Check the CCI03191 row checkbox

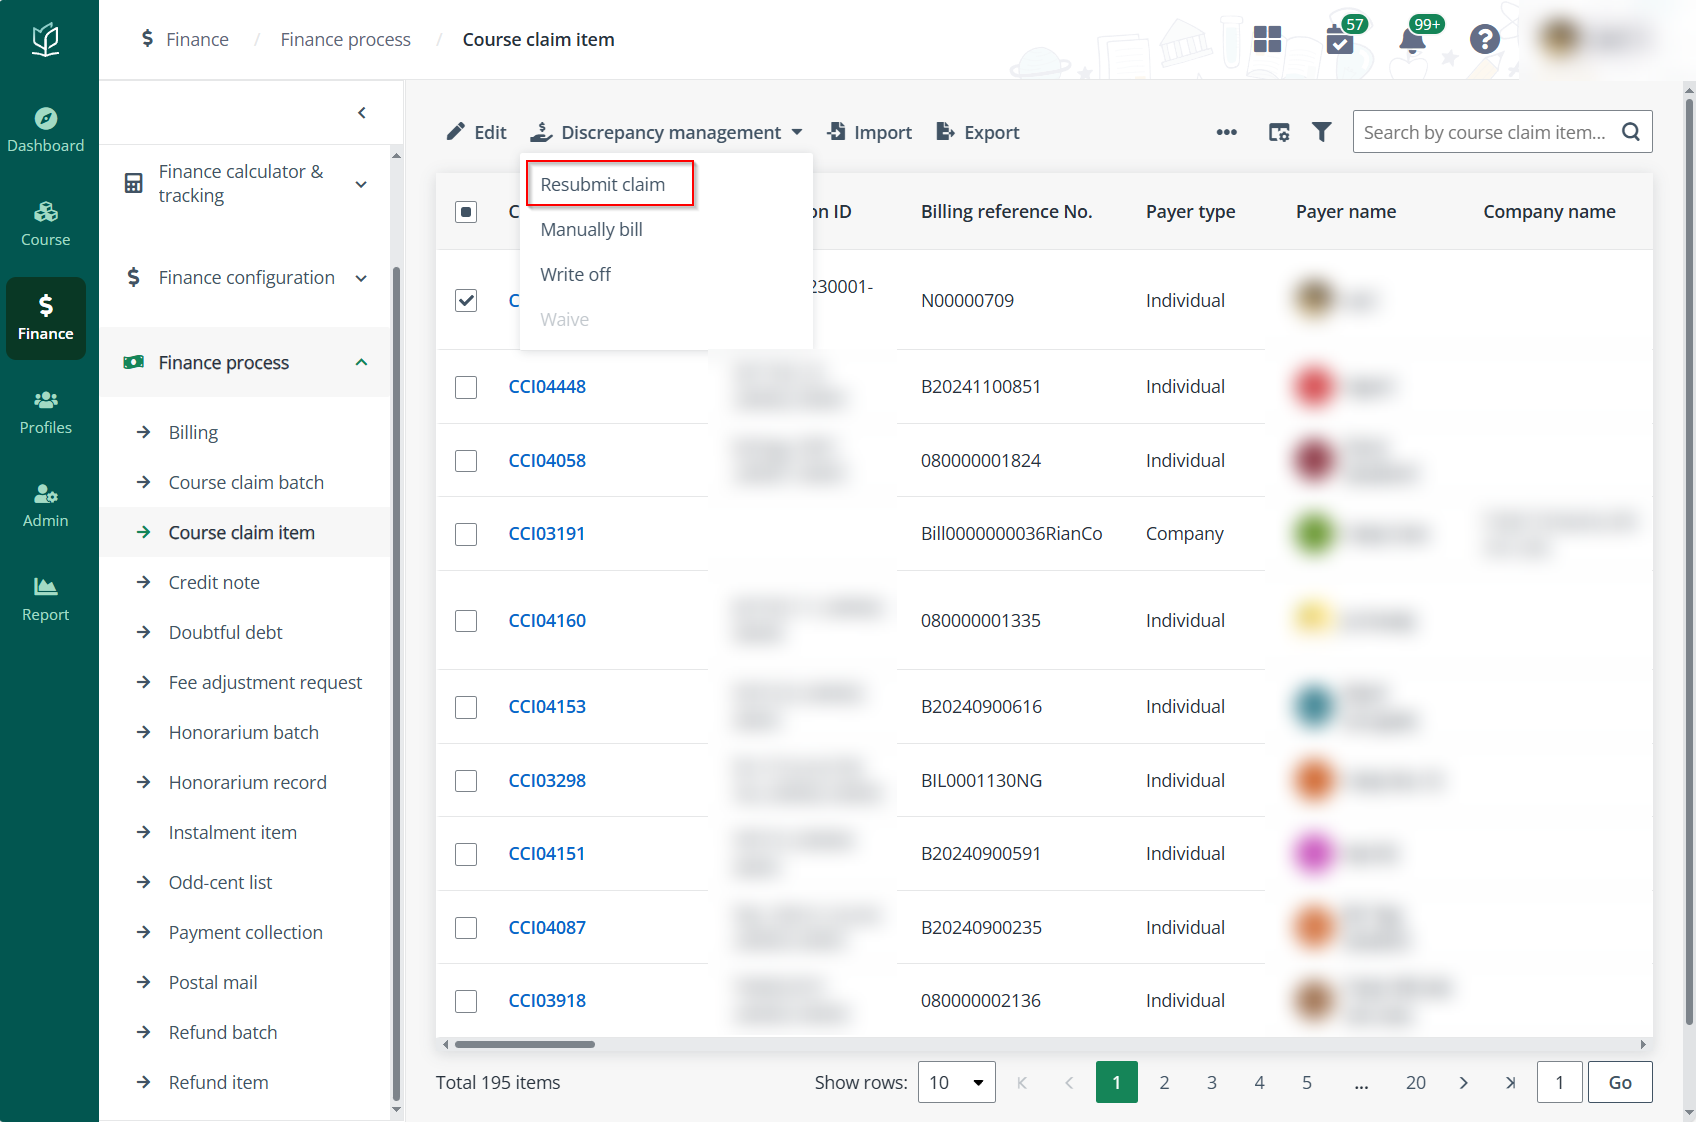pos(466,534)
